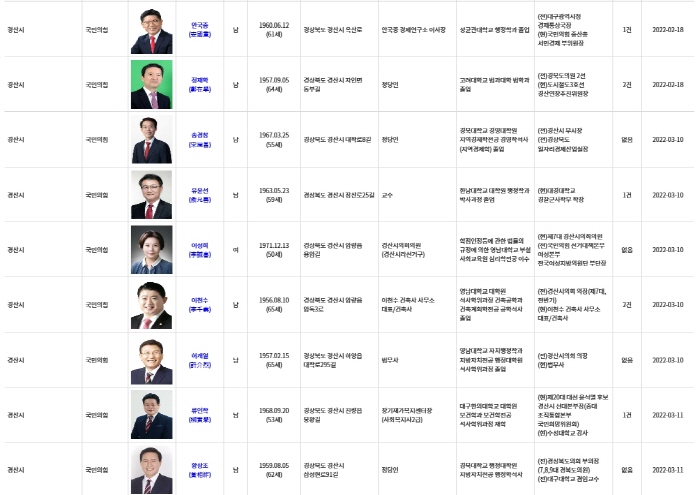Open candidate link 송경창
This screenshot has height=495, width=700.
pos(200,140)
